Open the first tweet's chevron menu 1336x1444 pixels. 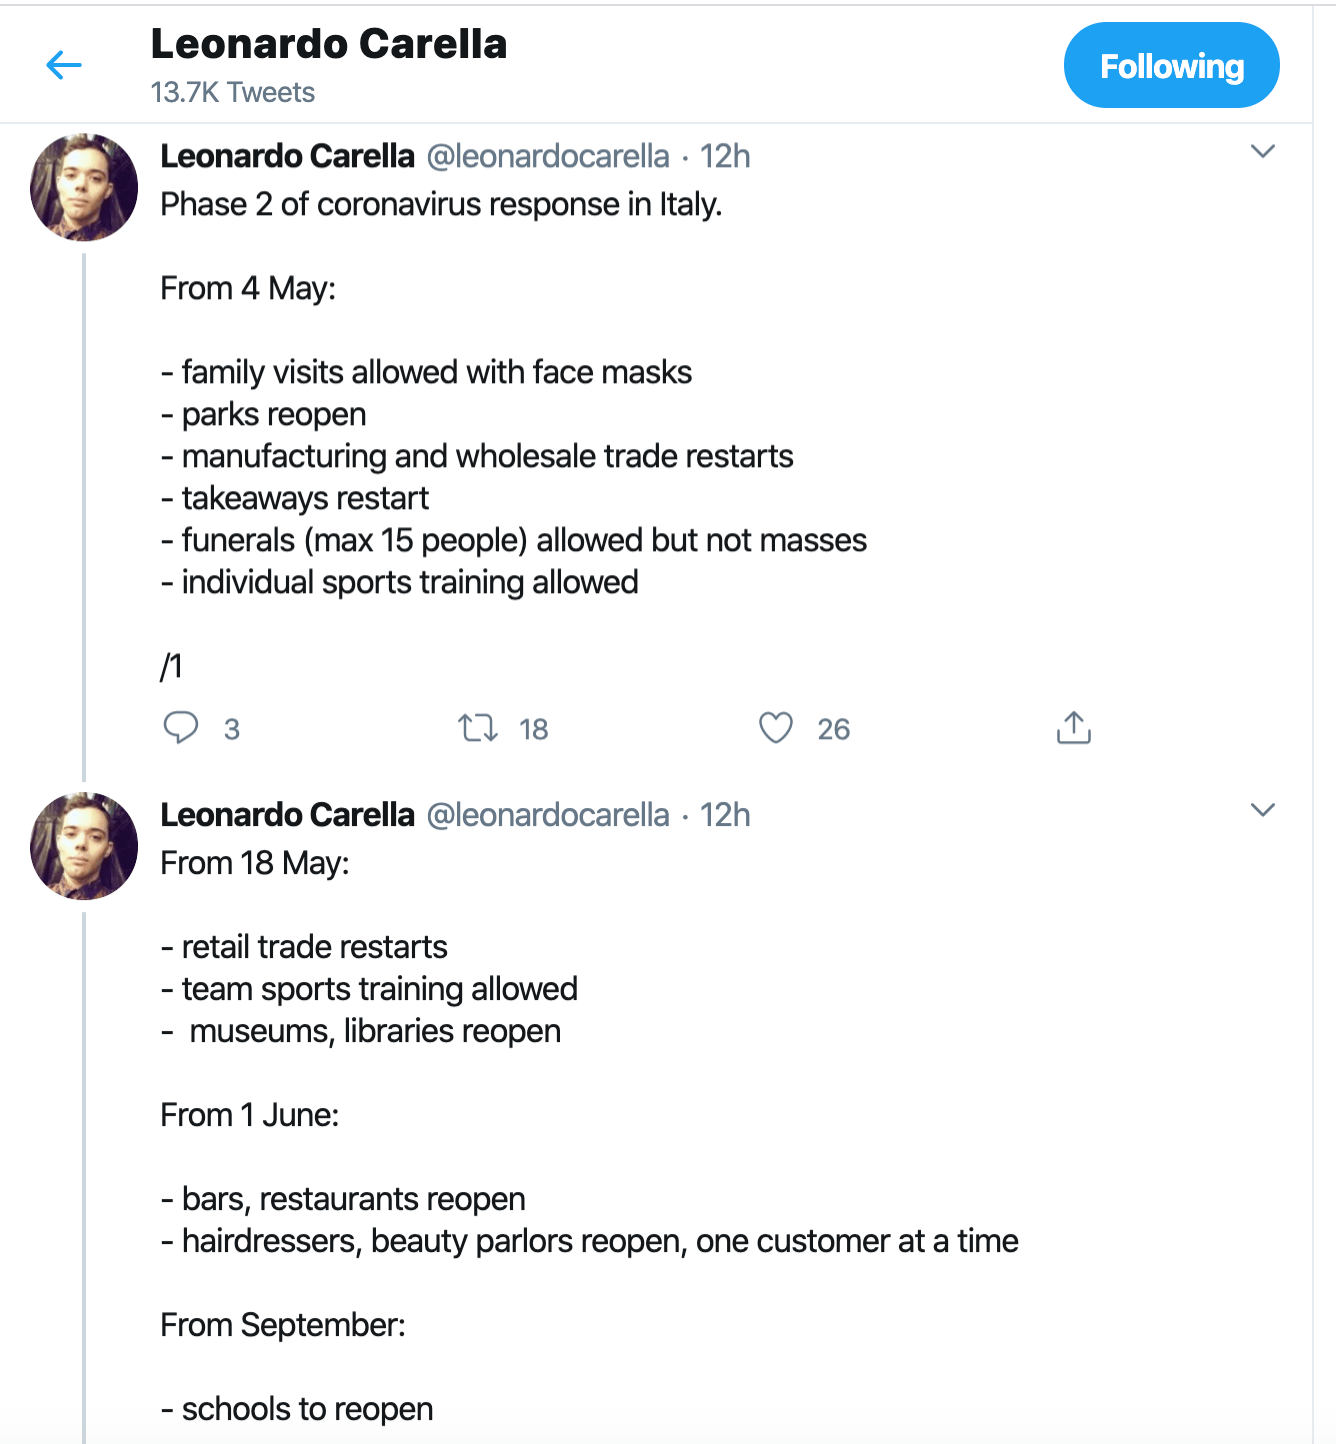coord(1263,152)
